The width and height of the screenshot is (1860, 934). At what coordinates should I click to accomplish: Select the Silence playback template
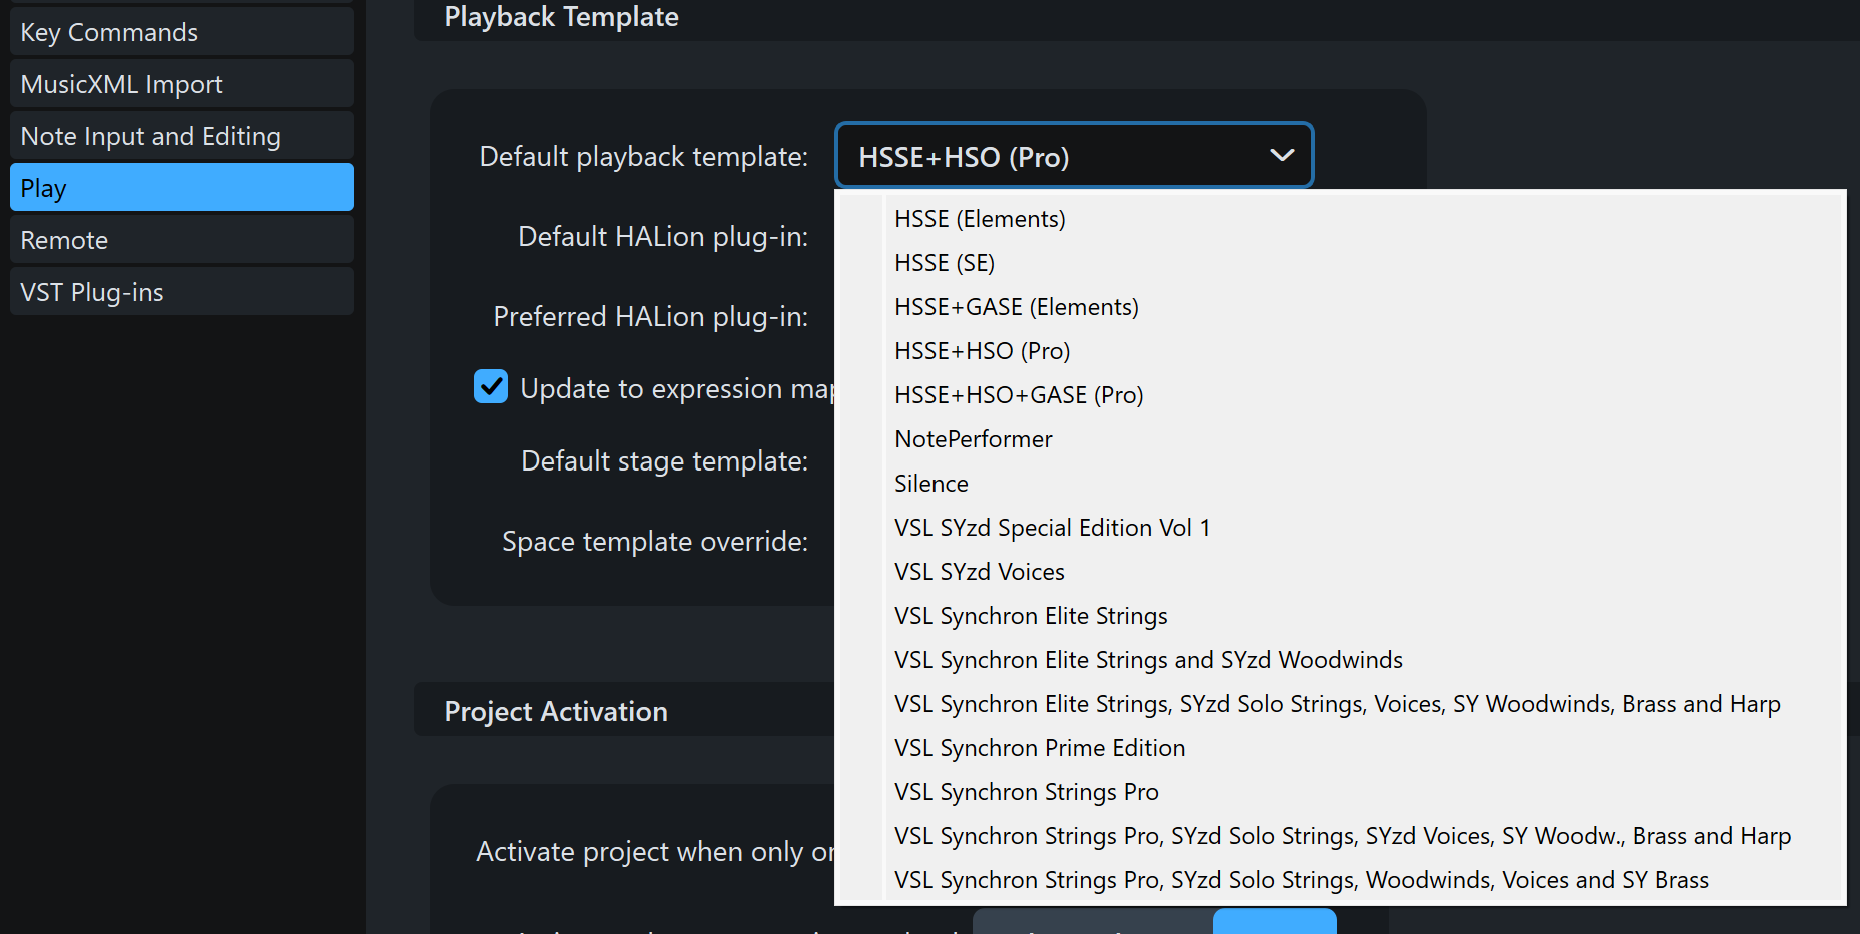(x=1340, y=484)
